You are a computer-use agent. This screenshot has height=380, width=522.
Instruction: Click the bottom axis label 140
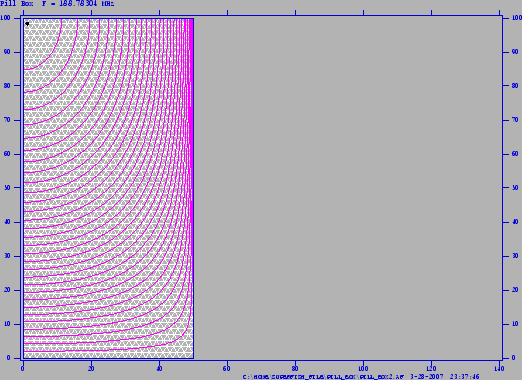(x=499, y=368)
